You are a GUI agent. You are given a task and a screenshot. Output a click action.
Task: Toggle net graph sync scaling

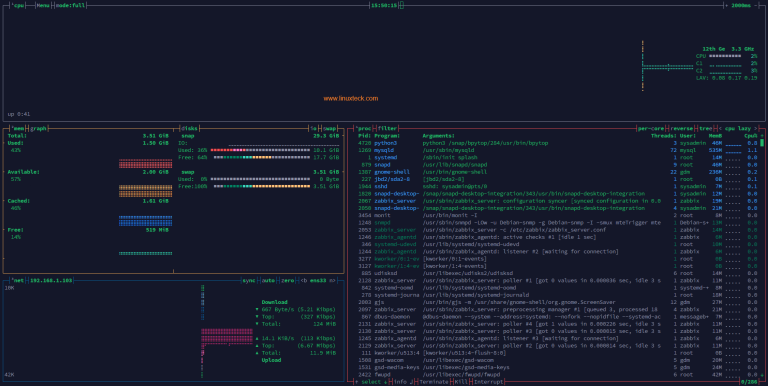pos(249,280)
